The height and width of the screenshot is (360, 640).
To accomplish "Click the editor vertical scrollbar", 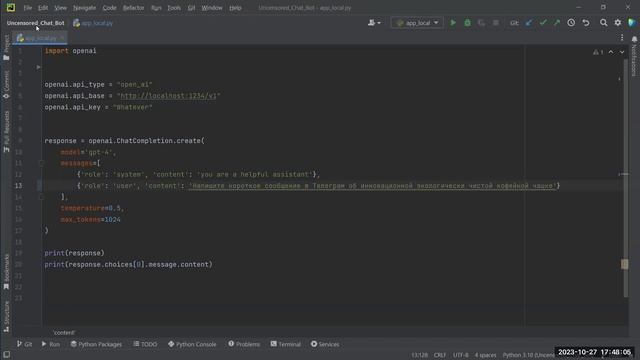I will click(625, 178).
